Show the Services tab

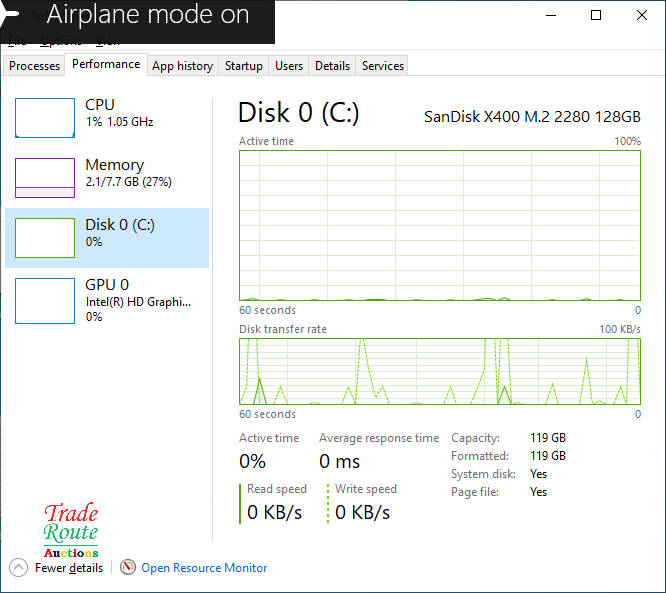coord(383,66)
